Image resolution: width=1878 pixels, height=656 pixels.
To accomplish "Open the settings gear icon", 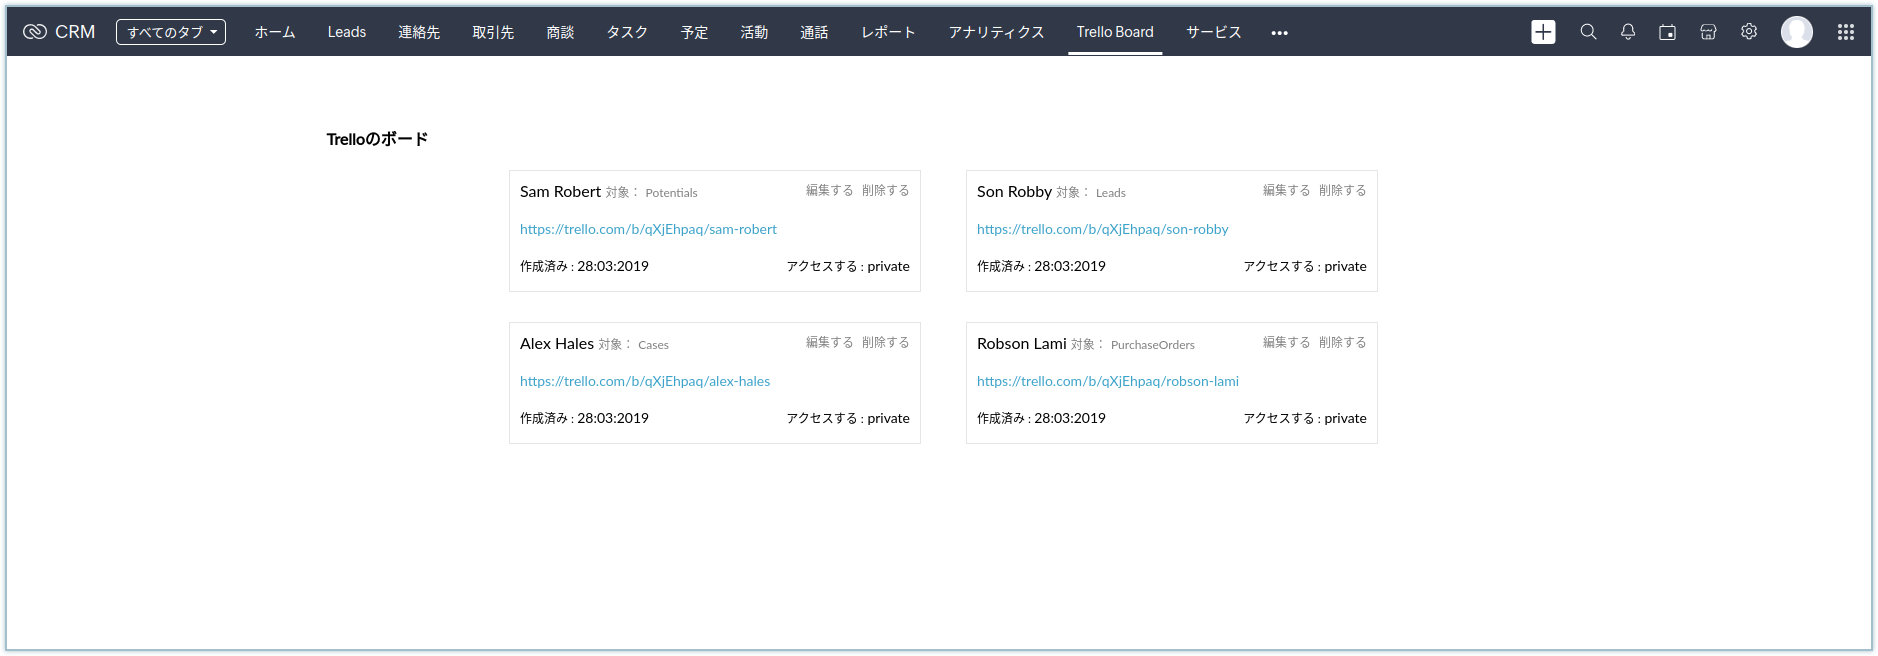I will (x=1749, y=32).
